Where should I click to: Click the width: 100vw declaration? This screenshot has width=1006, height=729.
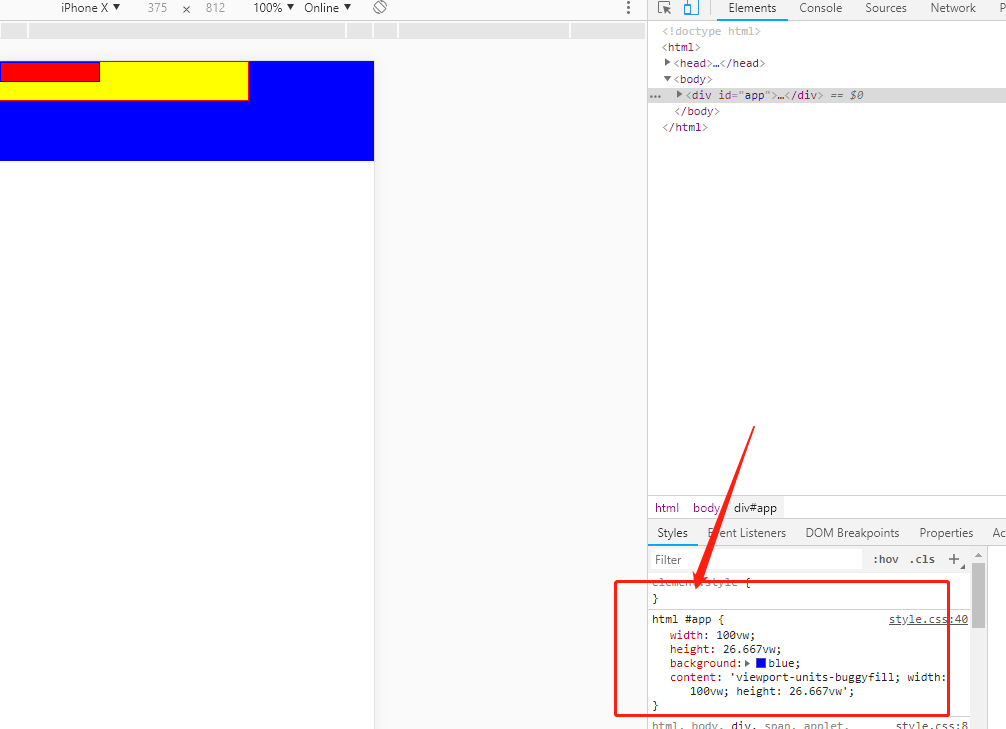click(712, 635)
